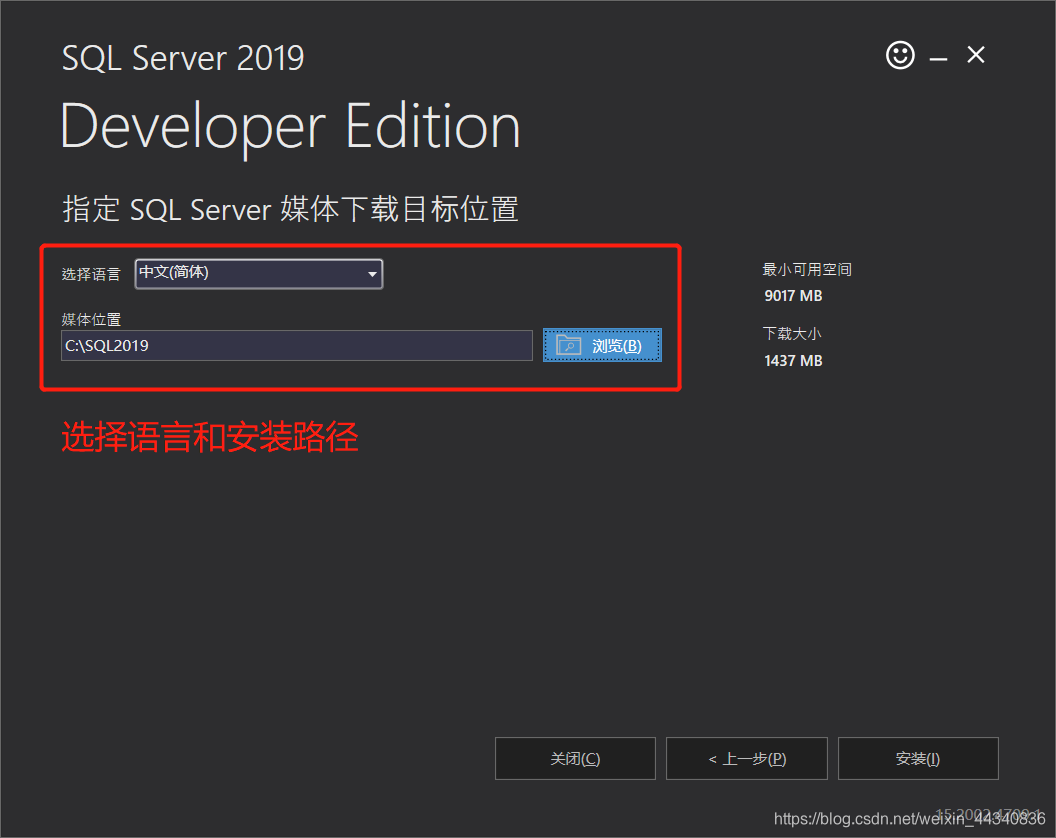
Task: Click the Developer Edition heading
Action: click(x=290, y=127)
